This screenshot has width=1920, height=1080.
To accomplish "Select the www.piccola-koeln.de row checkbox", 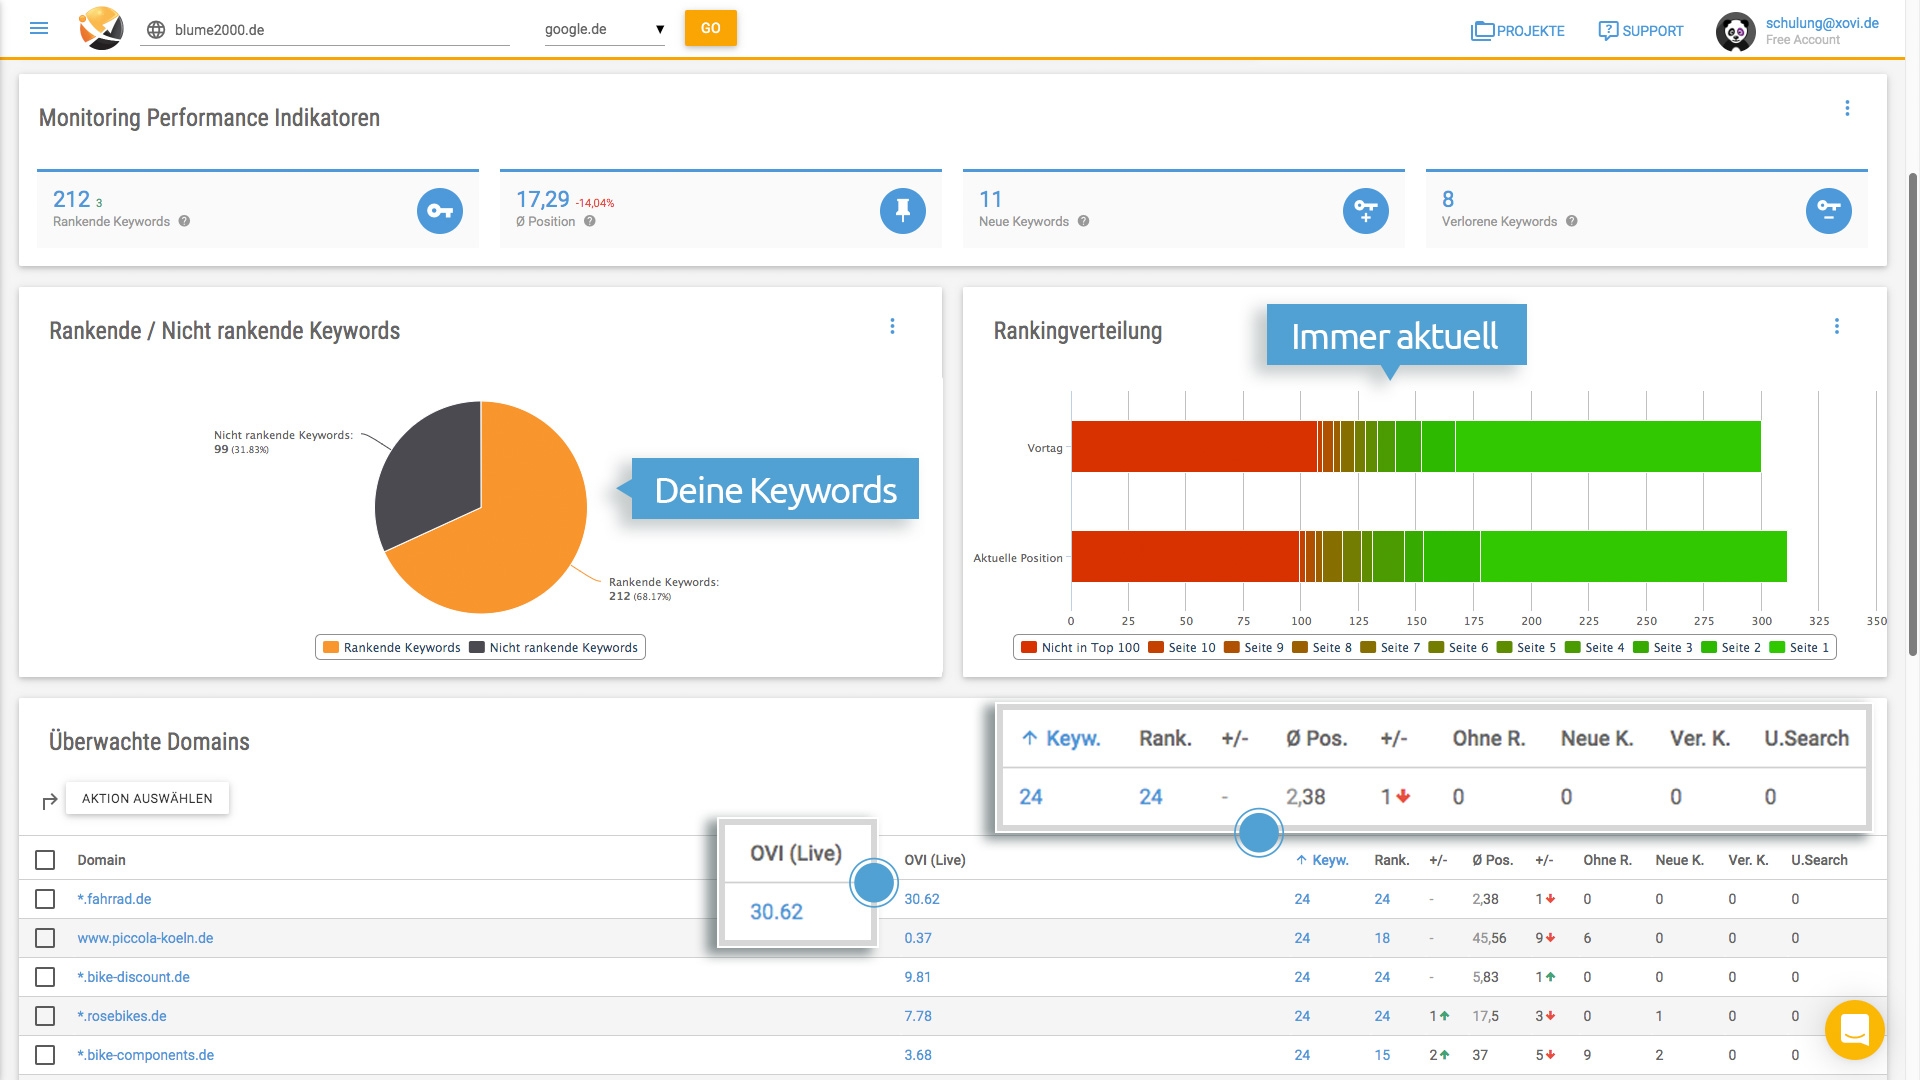I will tap(45, 938).
